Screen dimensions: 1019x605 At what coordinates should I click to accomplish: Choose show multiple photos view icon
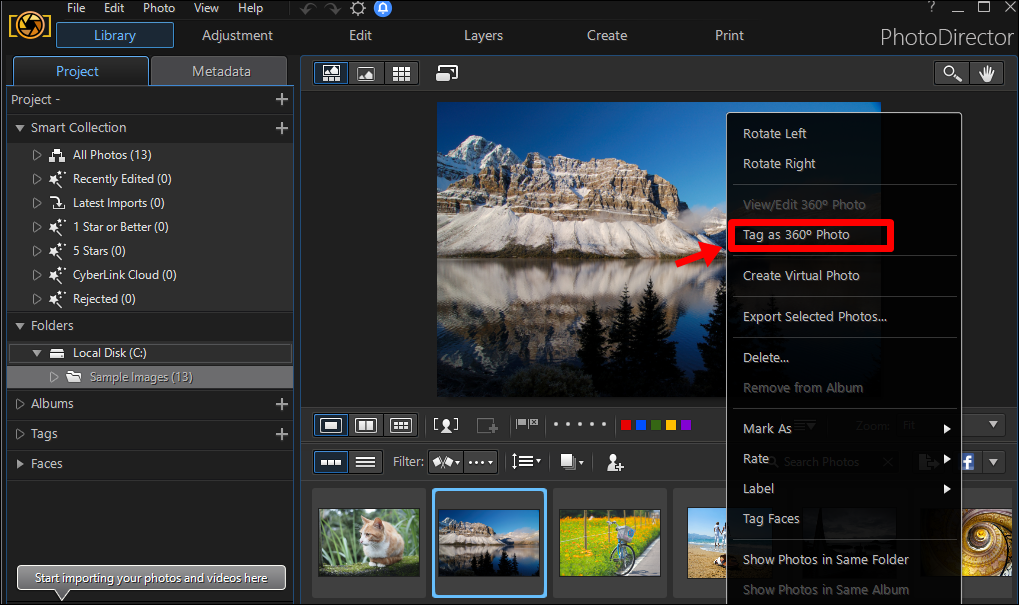click(x=400, y=426)
